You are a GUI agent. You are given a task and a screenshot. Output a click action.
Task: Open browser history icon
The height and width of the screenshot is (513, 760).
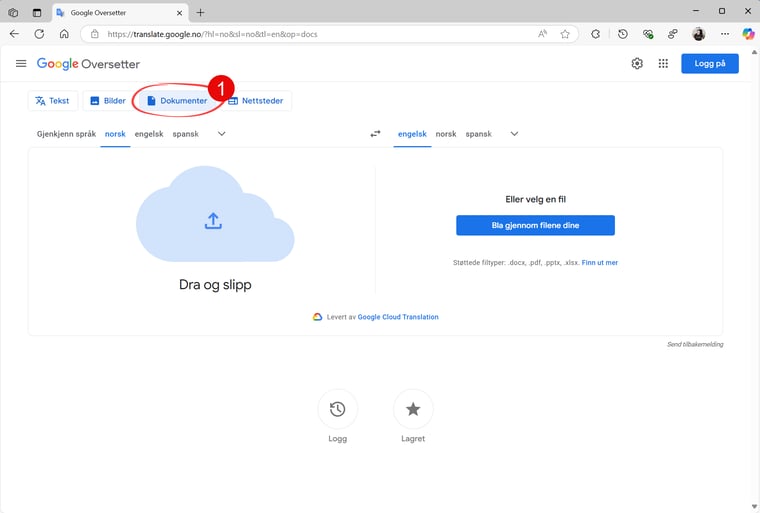pos(623,34)
